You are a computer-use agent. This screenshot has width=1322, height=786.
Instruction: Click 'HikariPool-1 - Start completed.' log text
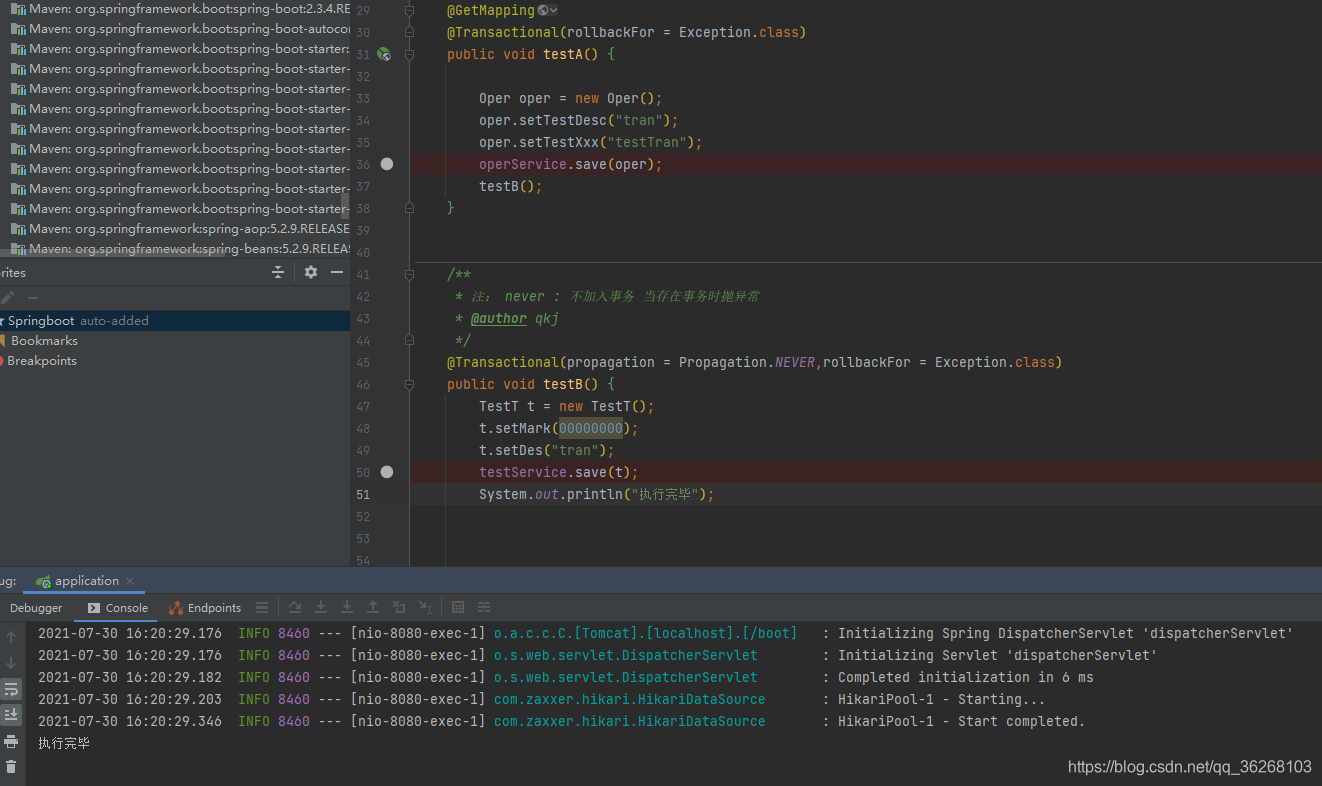[x=961, y=721]
